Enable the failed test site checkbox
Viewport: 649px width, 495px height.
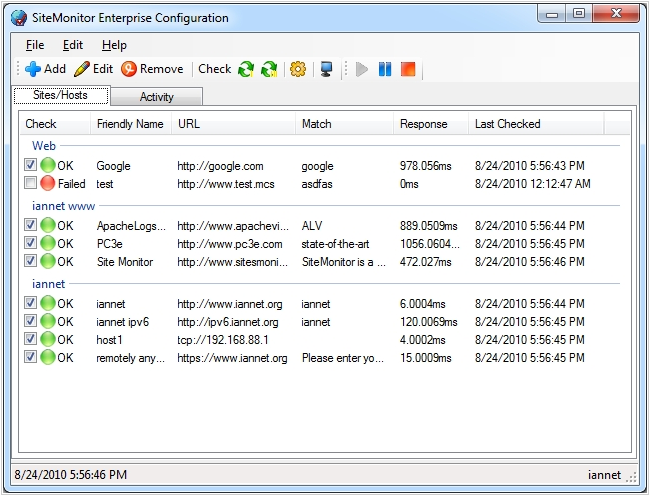[31, 184]
